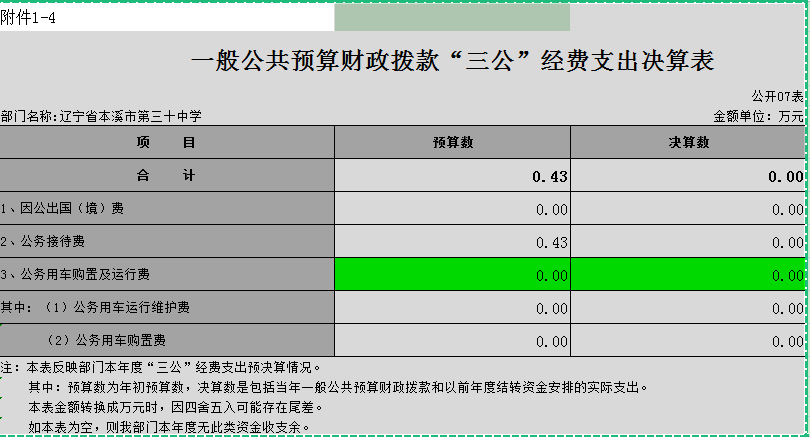Image resolution: width=810 pixels, height=437 pixels.
Task: Select the 金额单位:万元 cell
Action: pos(758,116)
